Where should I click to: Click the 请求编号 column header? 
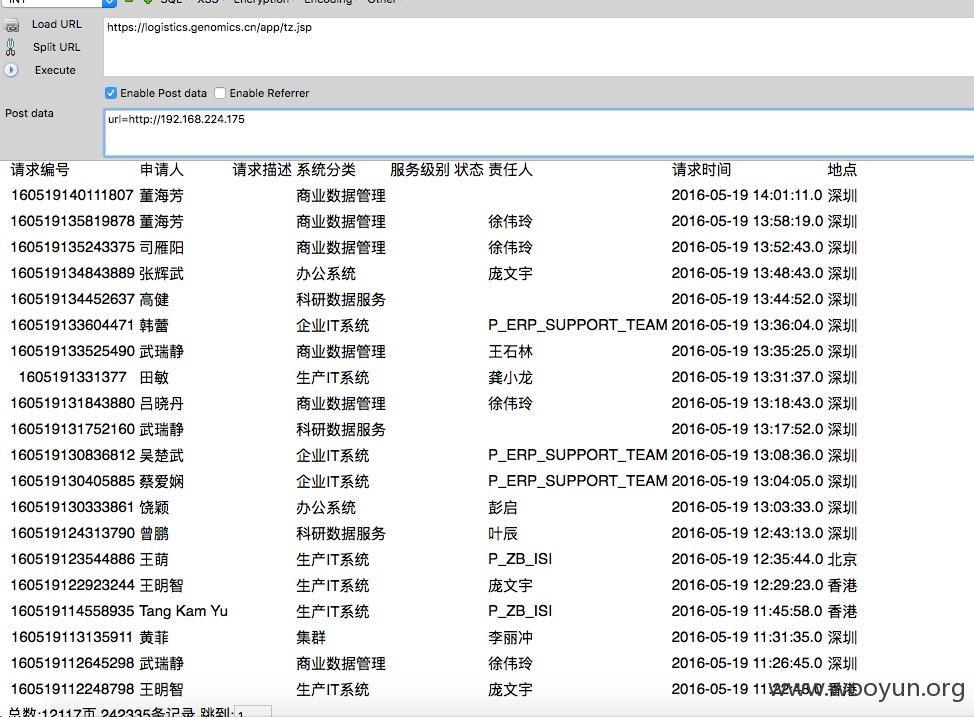[40, 170]
